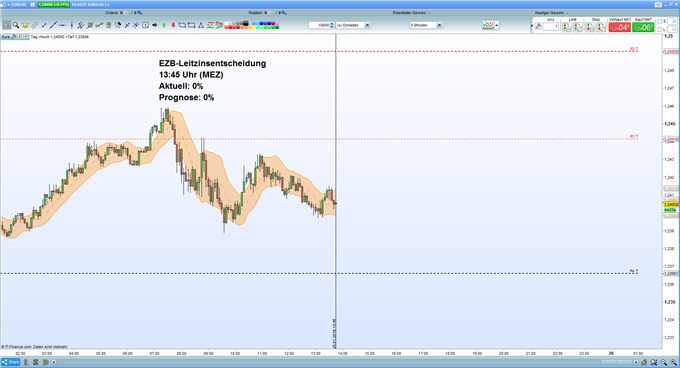
Task: Select the long trend line tool
Action: (x=53, y=25)
